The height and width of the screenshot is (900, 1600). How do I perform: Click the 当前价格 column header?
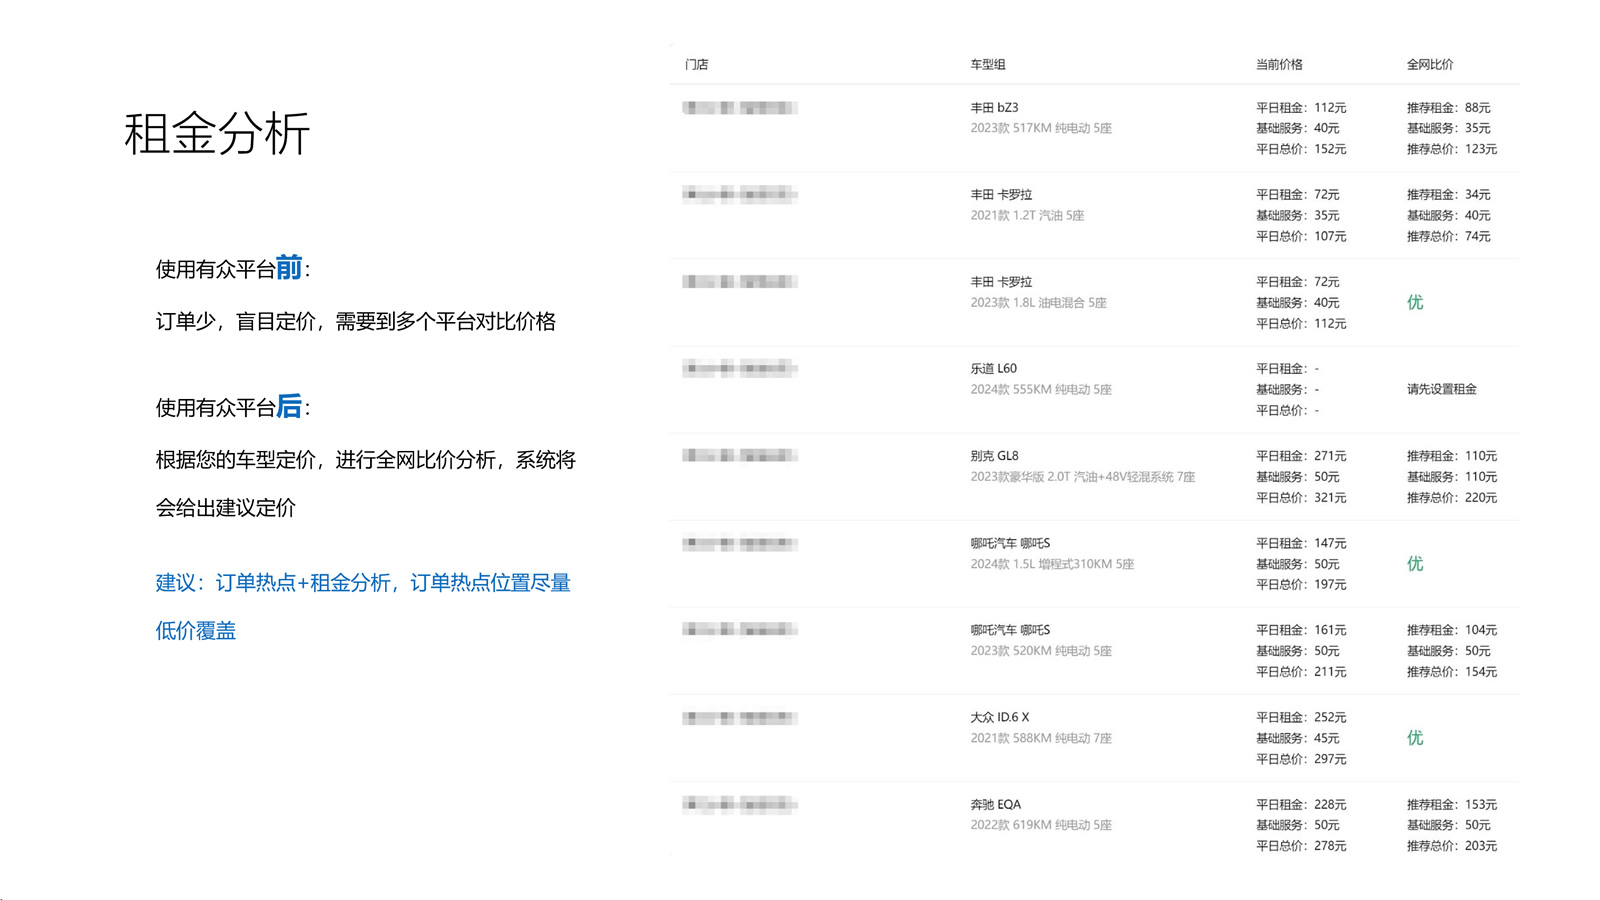coord(1276,64)
